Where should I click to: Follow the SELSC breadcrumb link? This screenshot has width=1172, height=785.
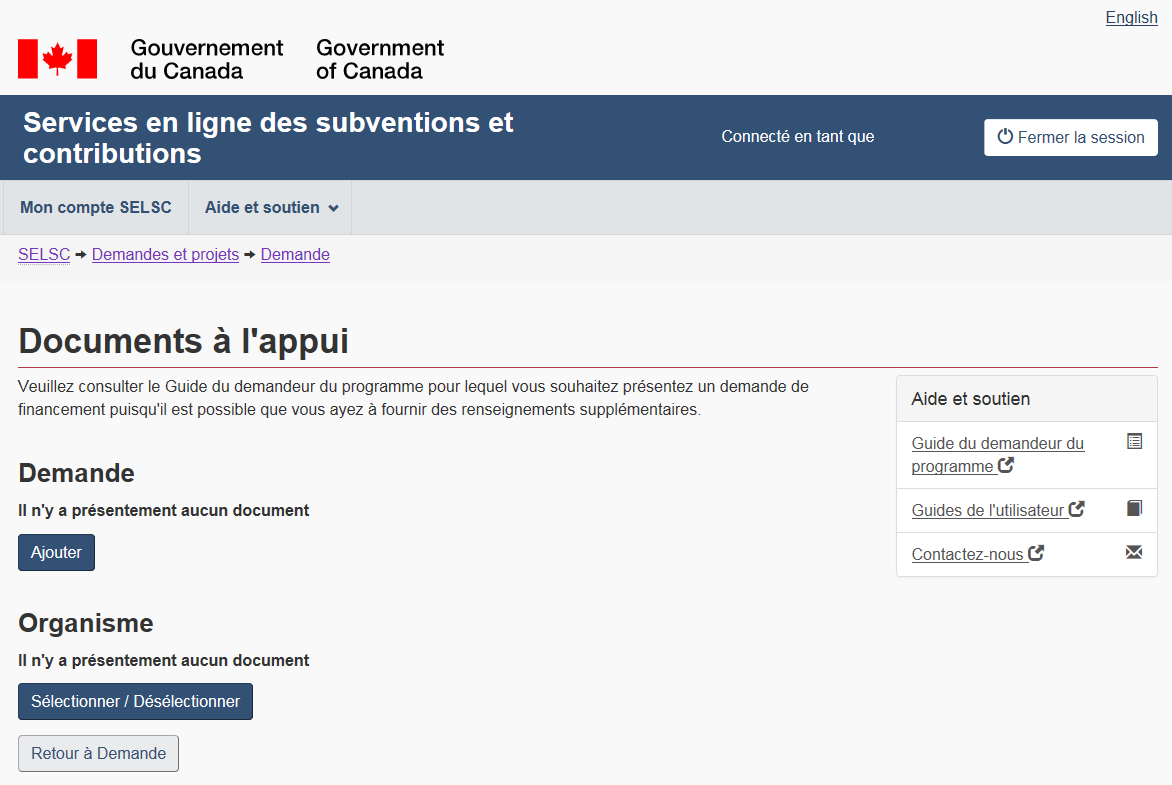(x=44, y=255)
